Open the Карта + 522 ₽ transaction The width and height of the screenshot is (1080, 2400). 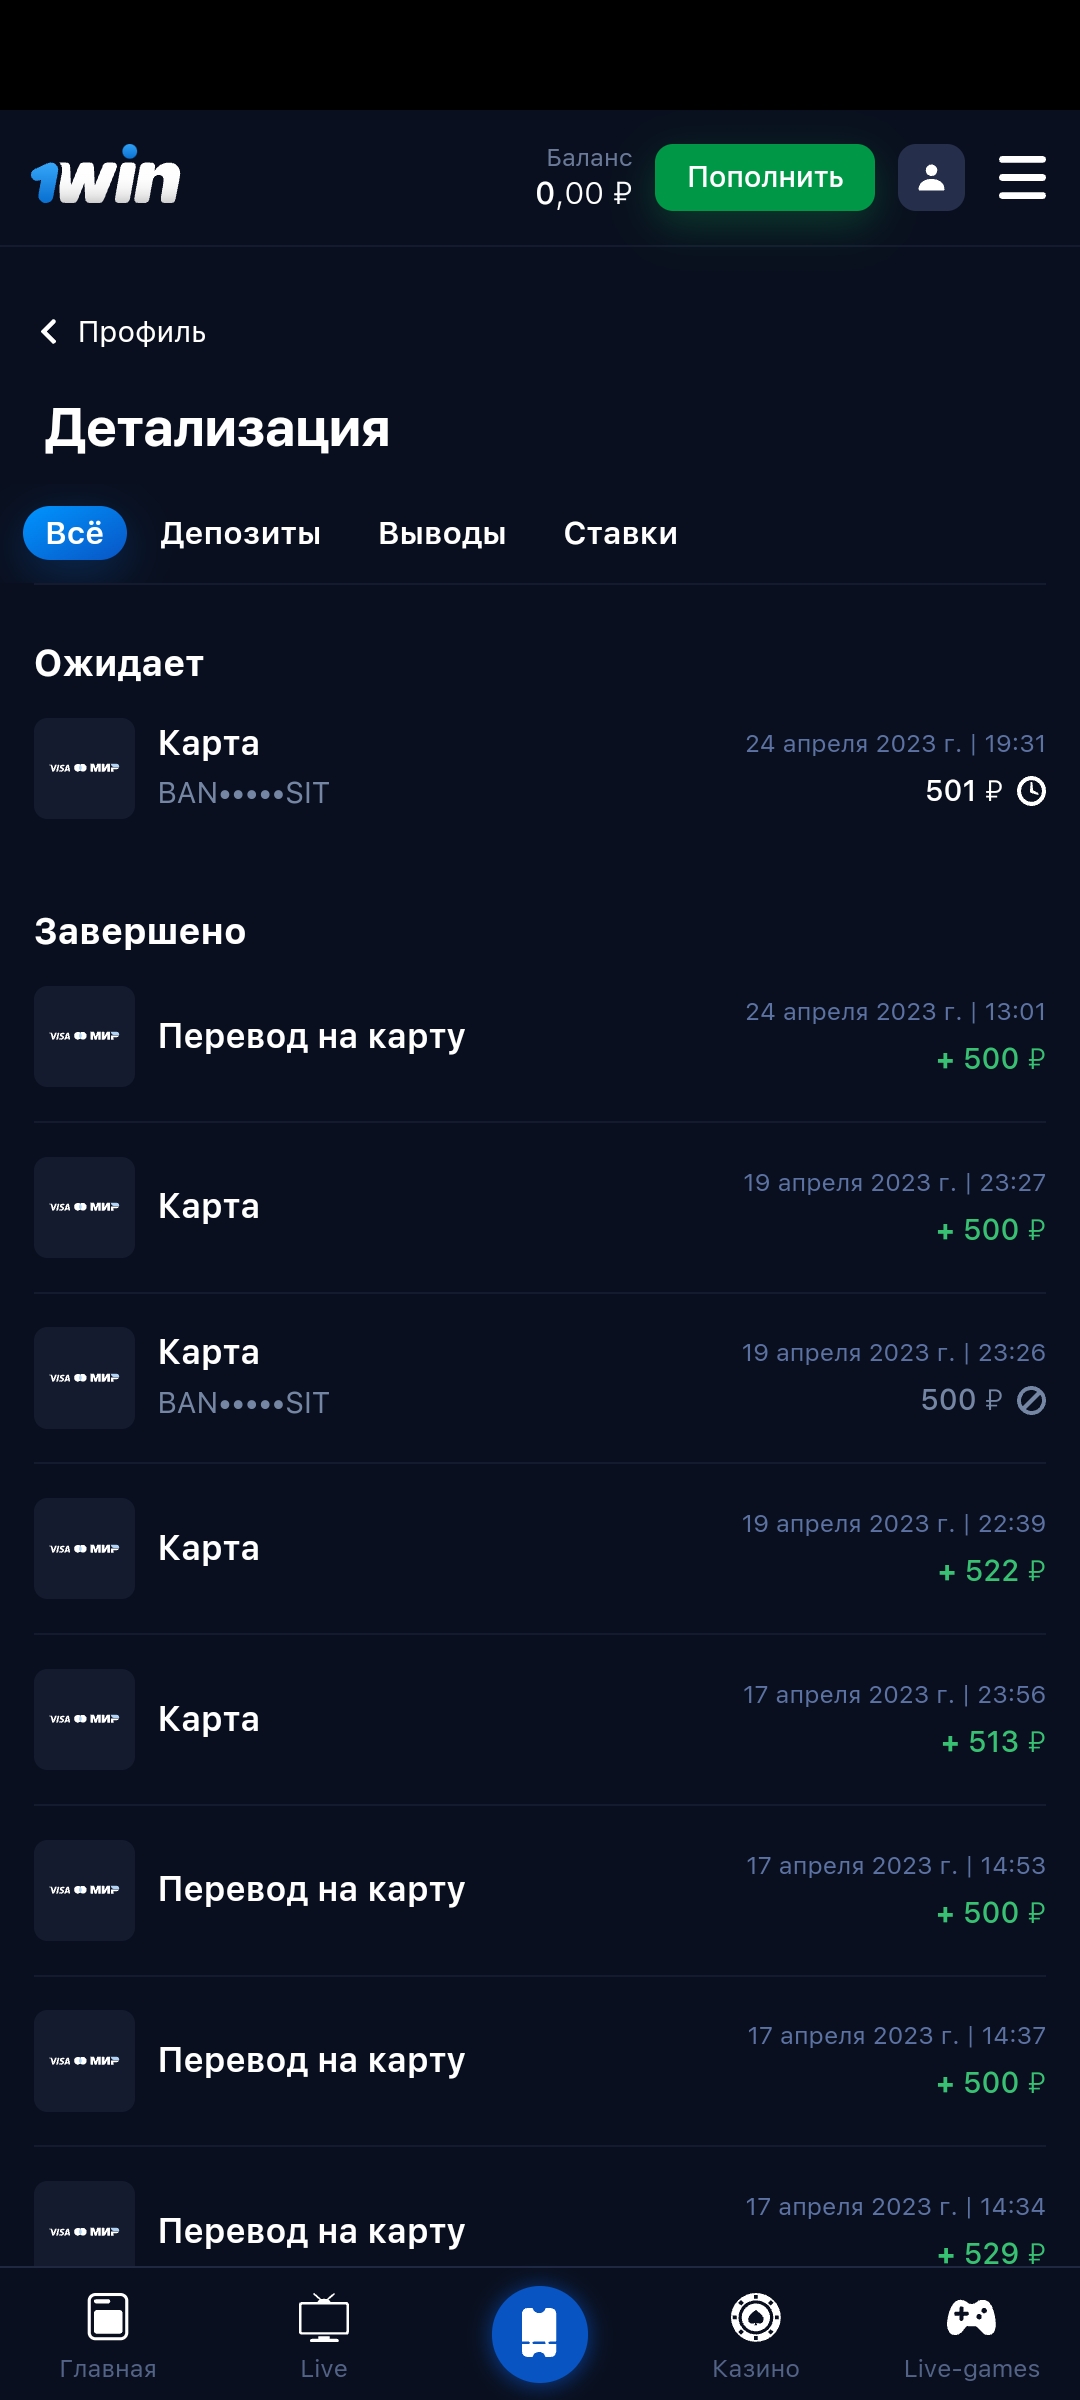540,1548
